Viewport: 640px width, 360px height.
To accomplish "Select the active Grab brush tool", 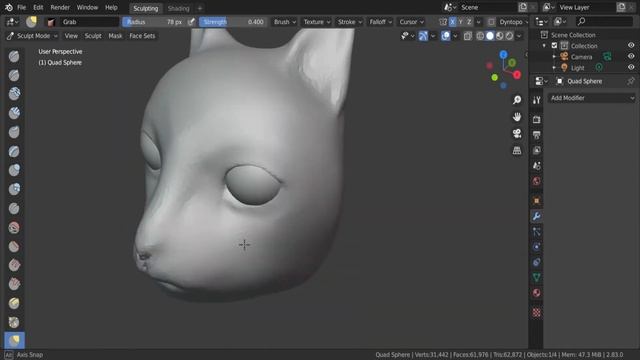I will [x=14, y=340].
